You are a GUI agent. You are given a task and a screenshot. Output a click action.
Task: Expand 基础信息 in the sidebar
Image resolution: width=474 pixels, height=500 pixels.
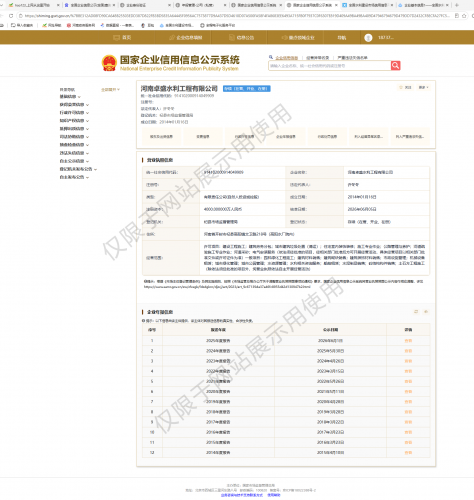coord(70,97)
